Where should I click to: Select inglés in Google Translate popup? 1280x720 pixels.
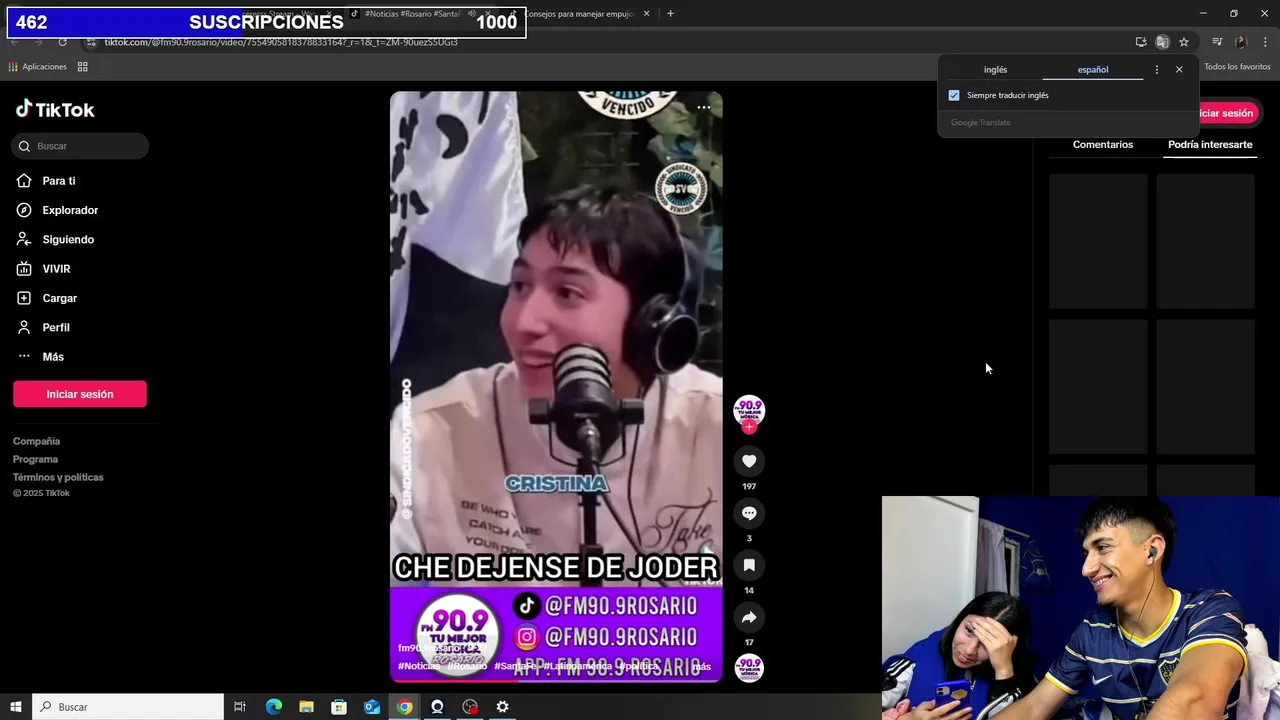[x=995, y=70]
